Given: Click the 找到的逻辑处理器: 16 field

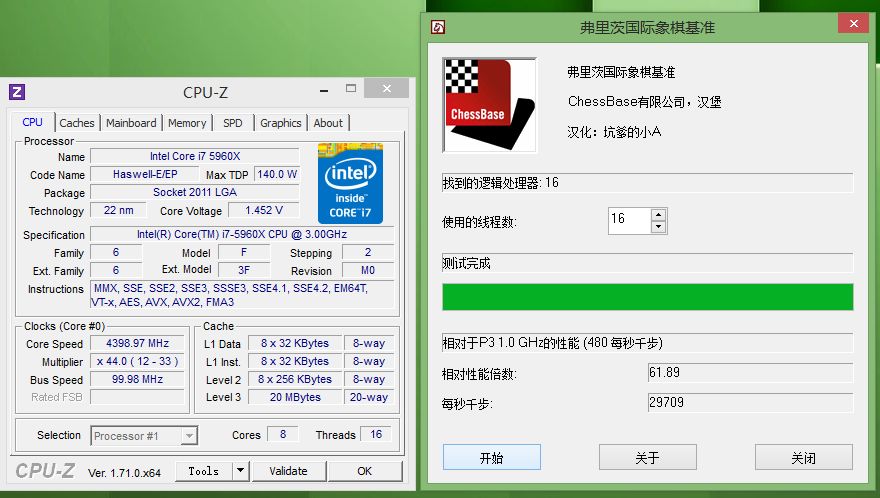Looking at the screenshot, I should point(648,182).
